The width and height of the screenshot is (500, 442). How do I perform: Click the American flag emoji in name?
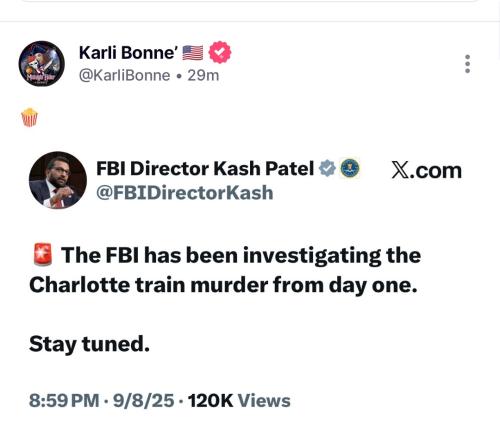click(193, 53)
